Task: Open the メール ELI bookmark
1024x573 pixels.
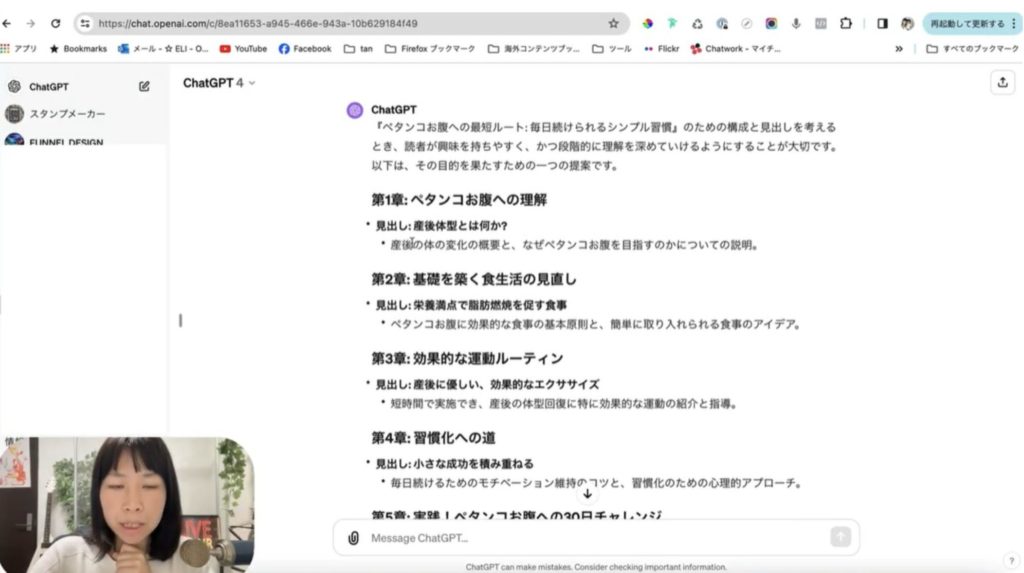Action: click(163, 48)
